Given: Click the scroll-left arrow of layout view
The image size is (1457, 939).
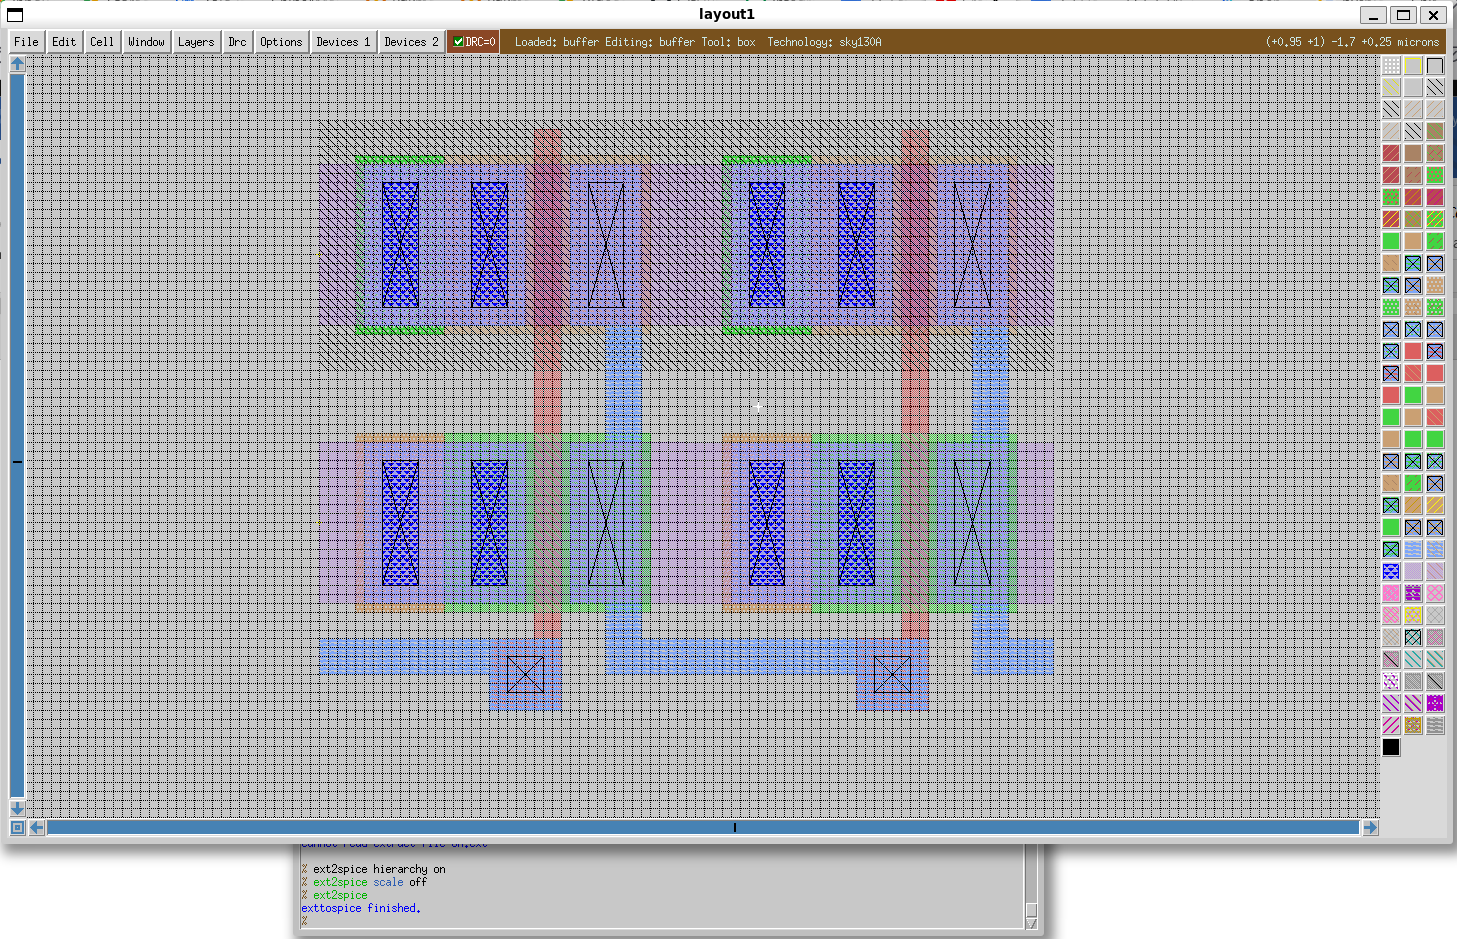Looking at the screenshot, I should [37, 828].
